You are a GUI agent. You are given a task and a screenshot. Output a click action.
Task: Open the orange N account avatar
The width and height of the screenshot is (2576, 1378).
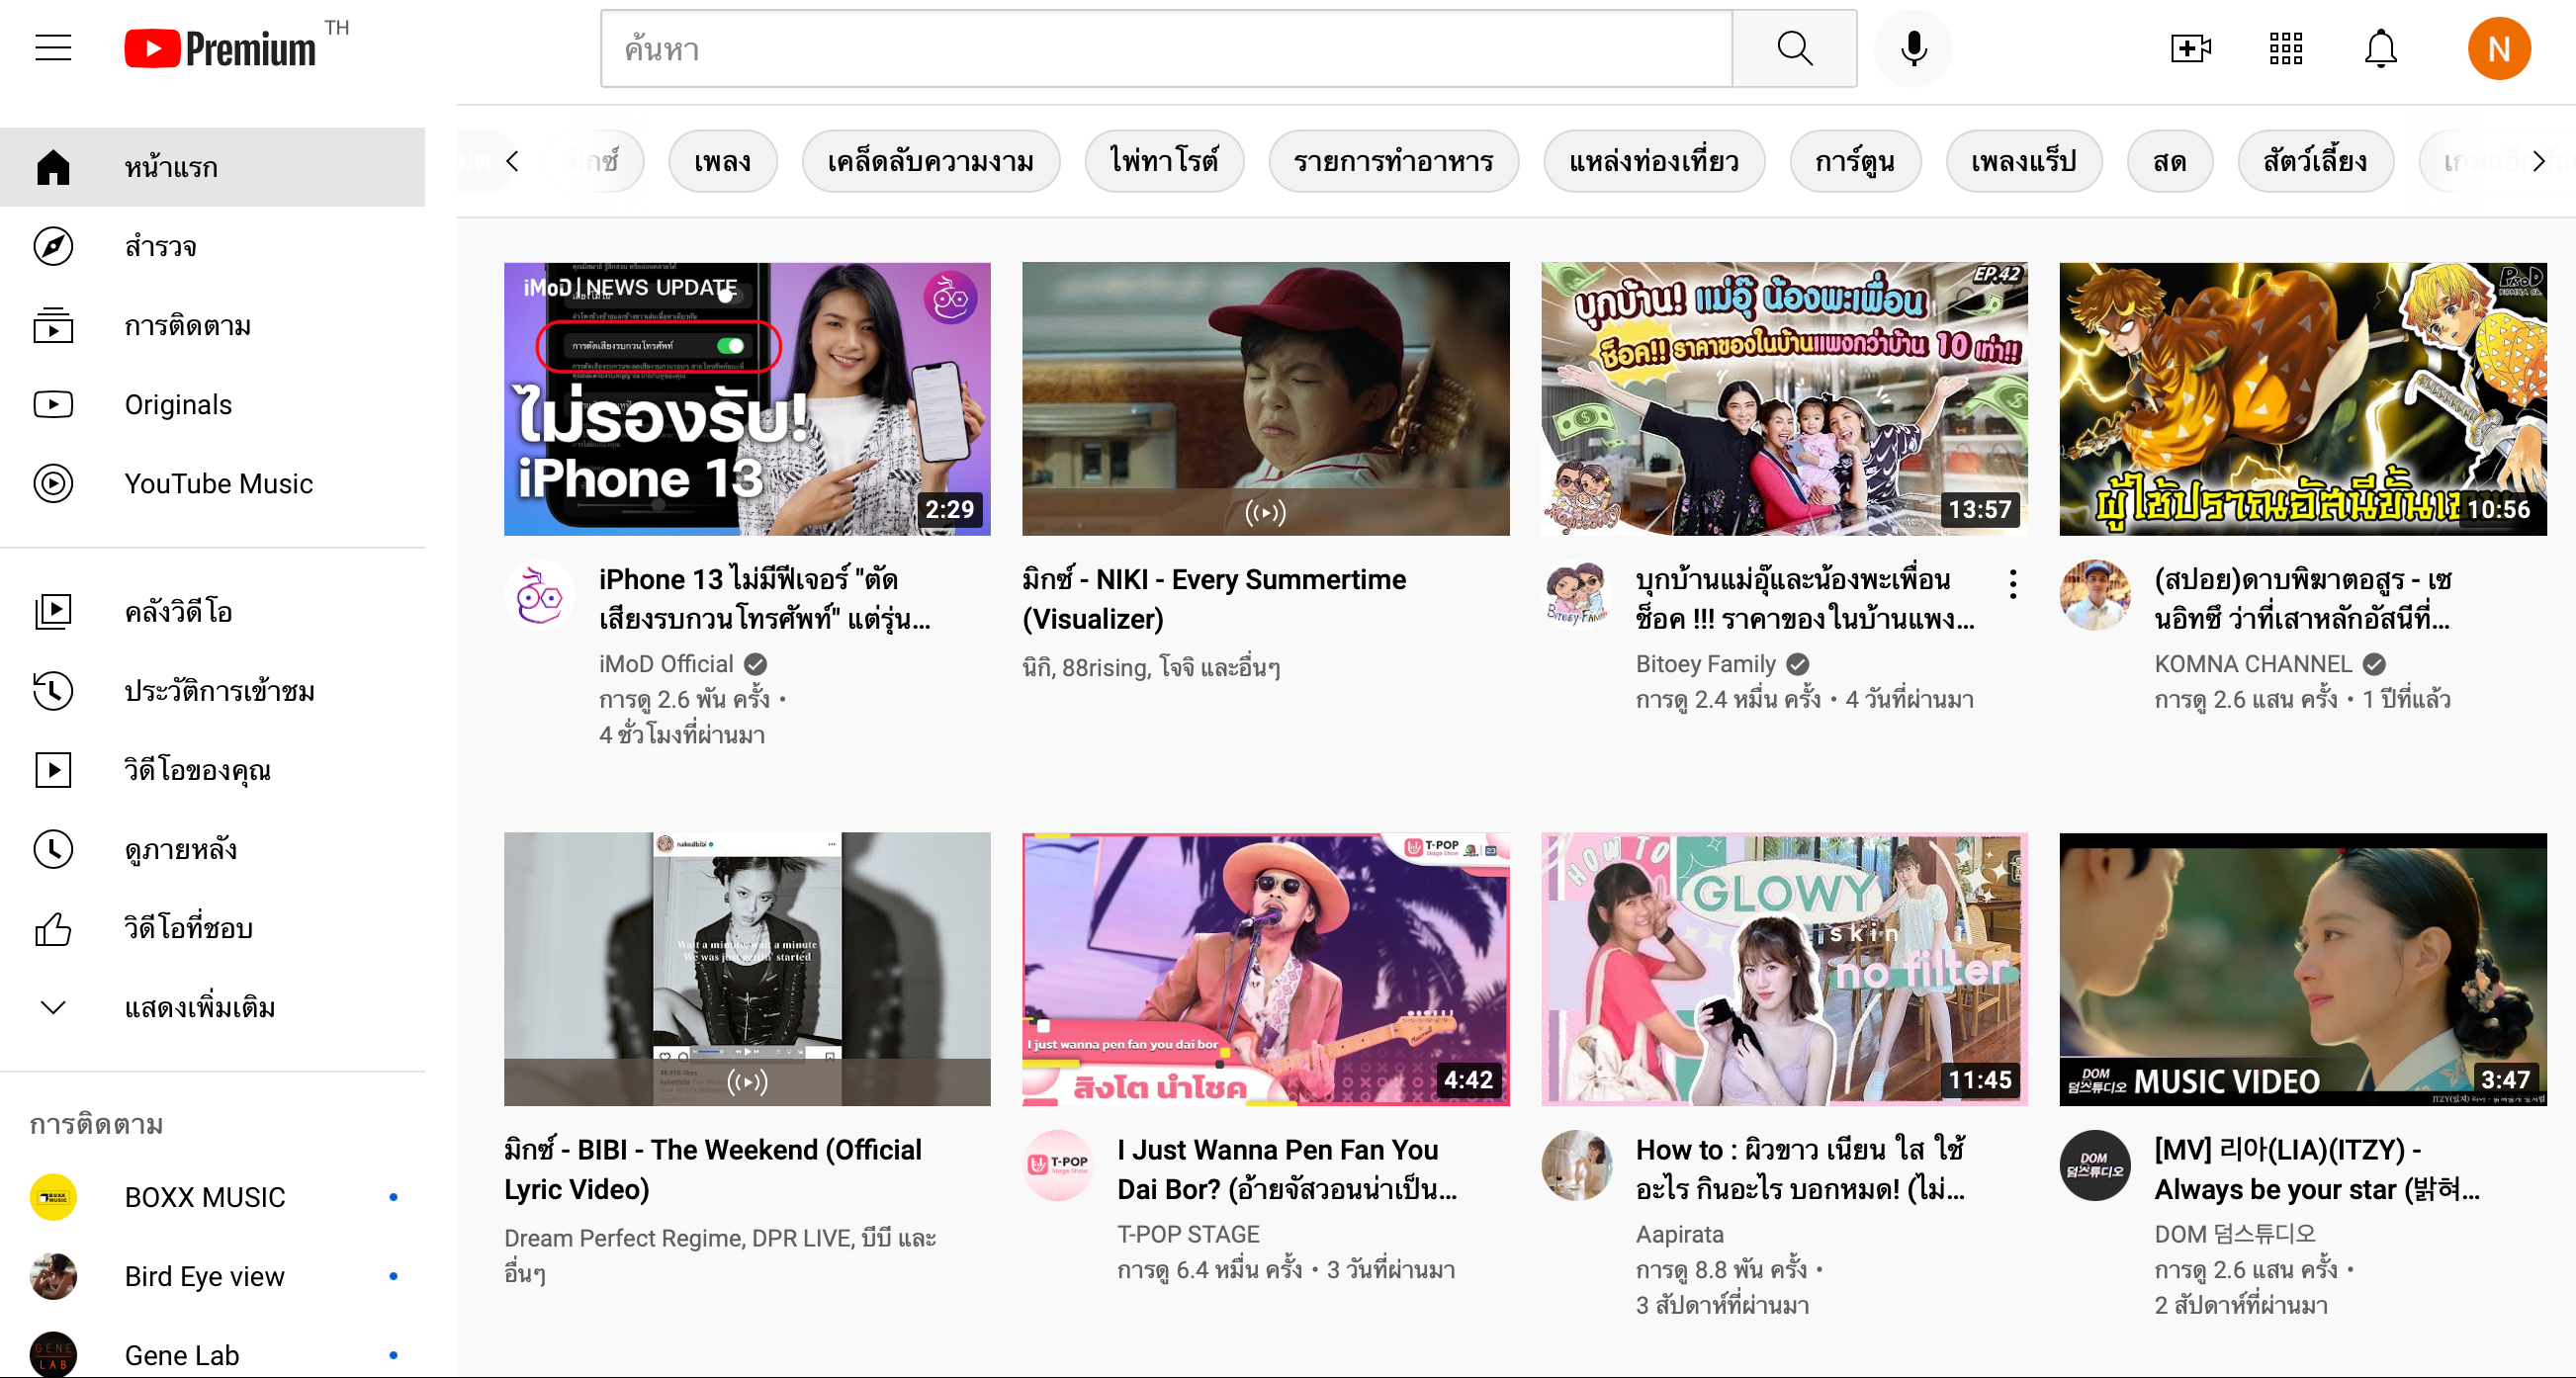click(2497, 48)
